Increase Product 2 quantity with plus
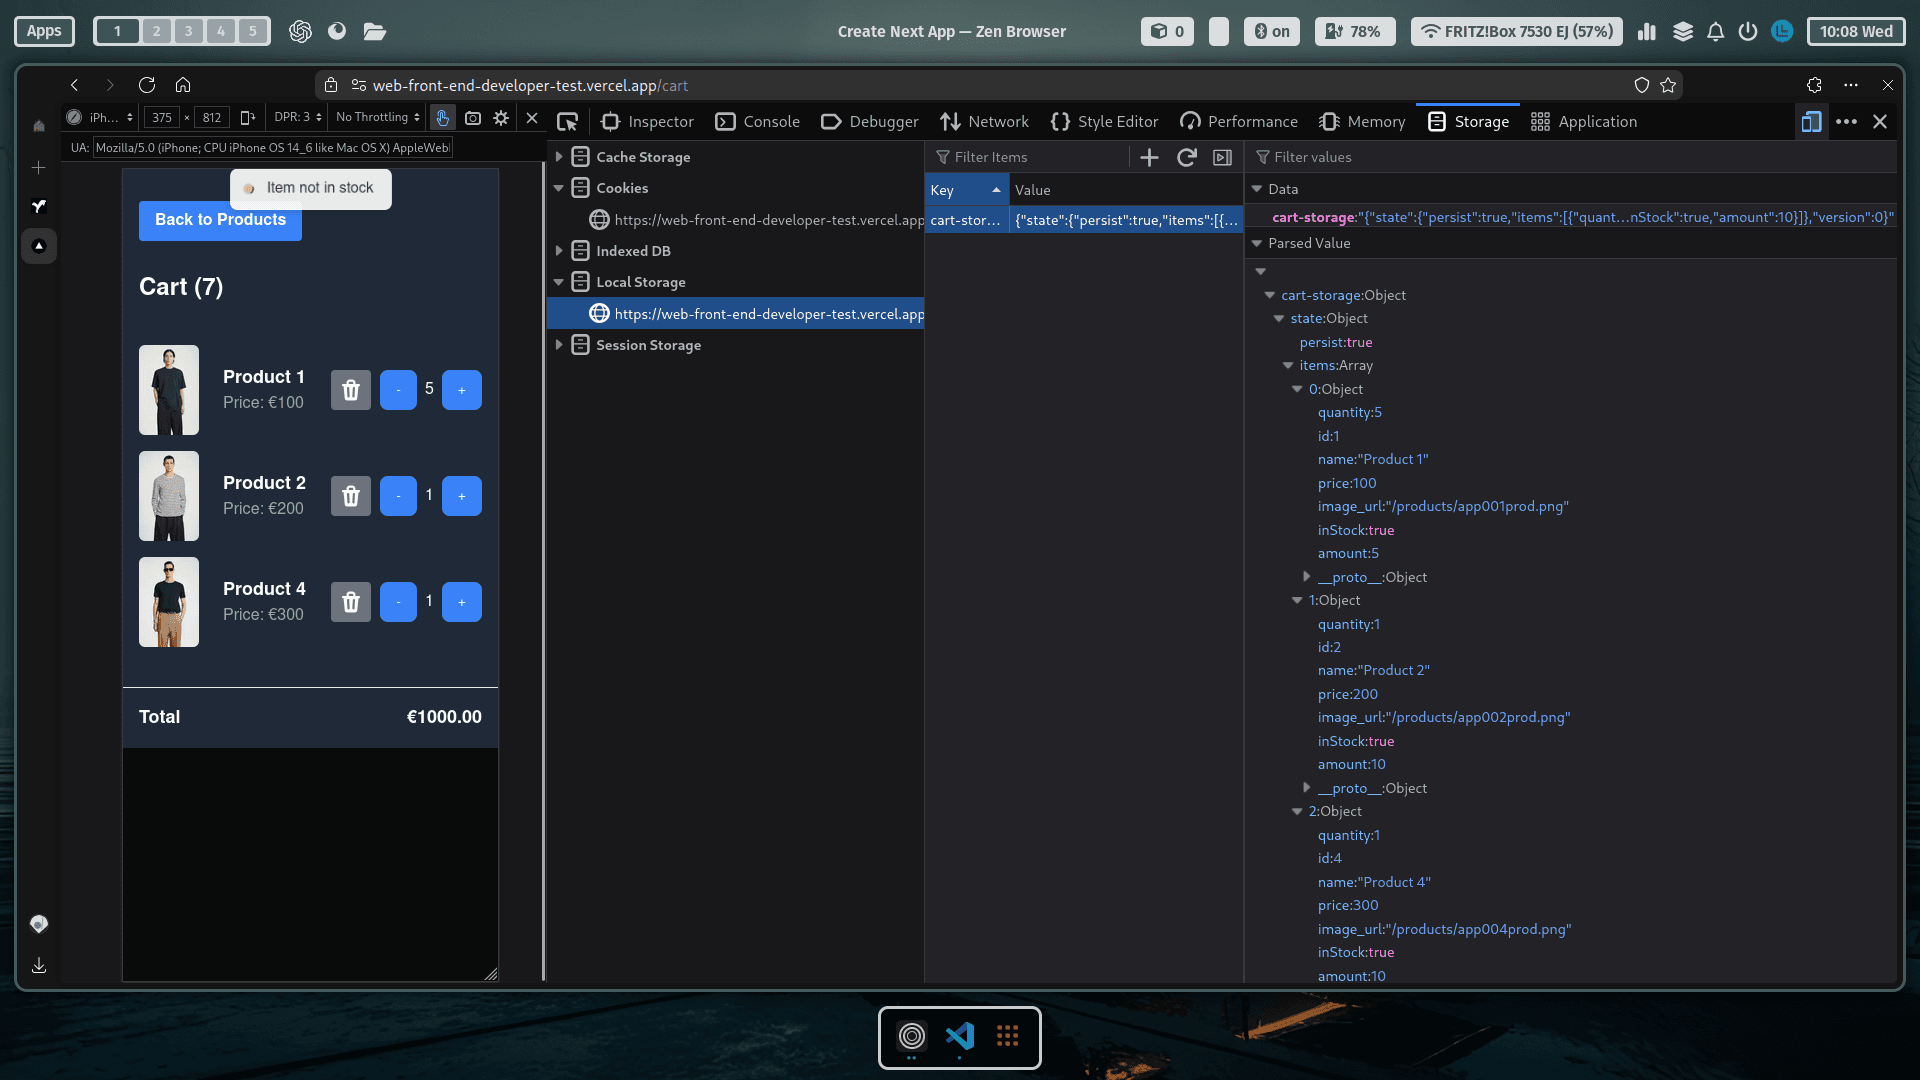This screenshot has height=1080, width=1920. (461, 496)
